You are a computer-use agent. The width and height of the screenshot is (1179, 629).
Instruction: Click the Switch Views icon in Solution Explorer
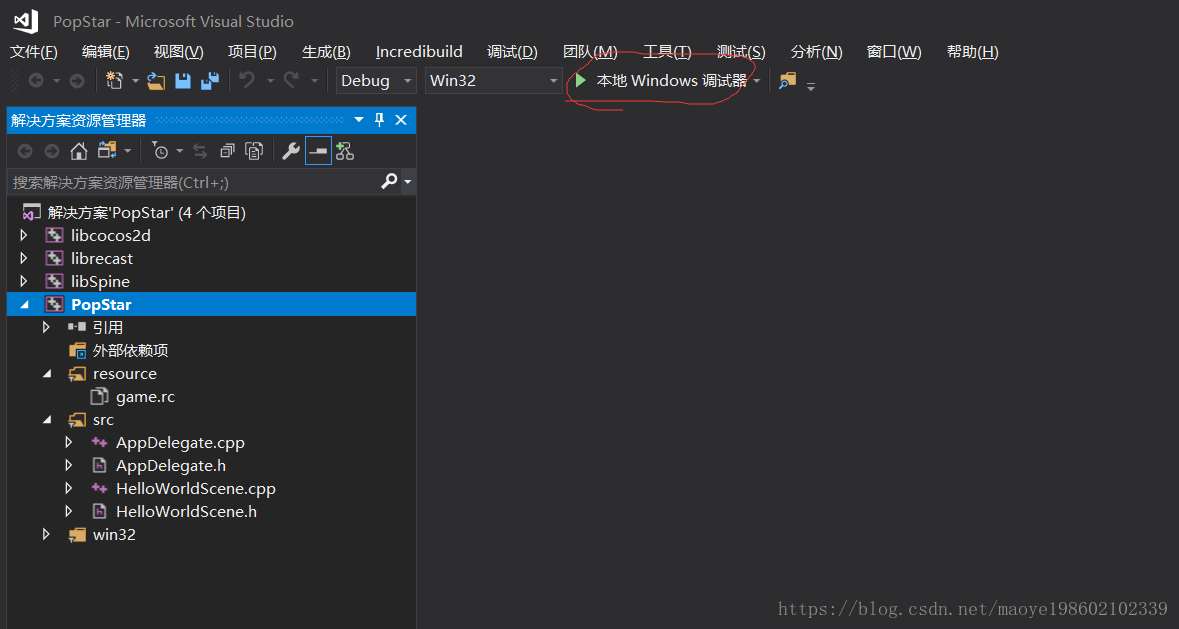coord(107,151)
